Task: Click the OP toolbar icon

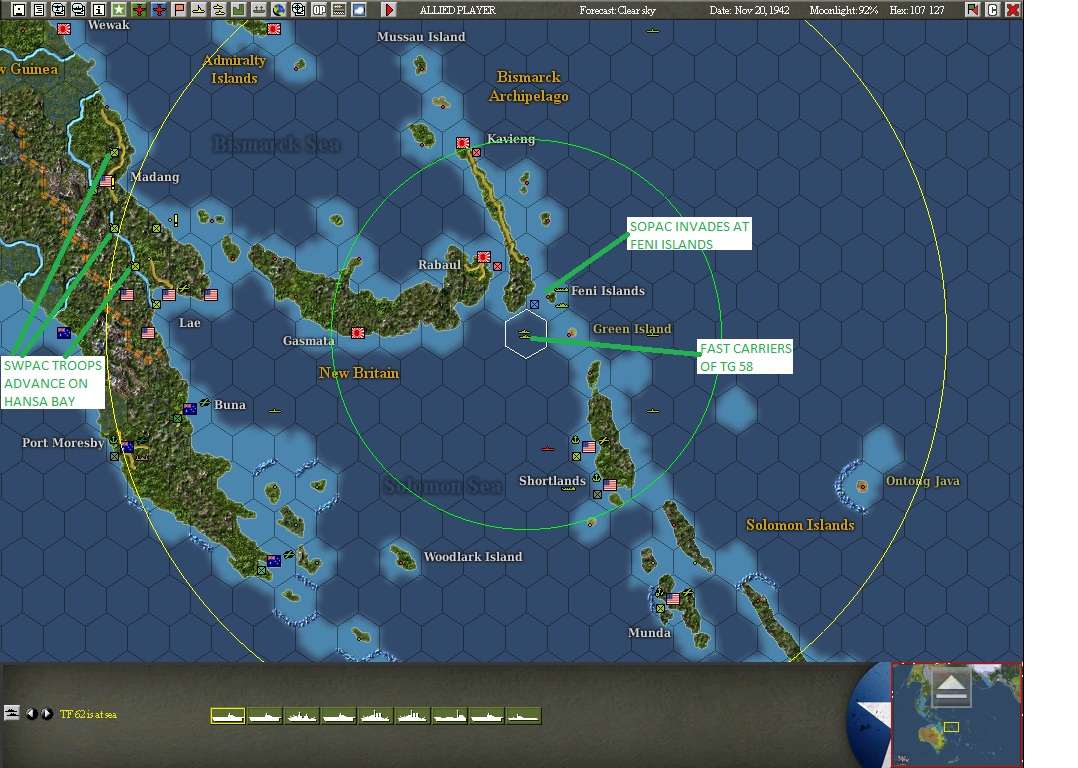Action: (319, 10)
